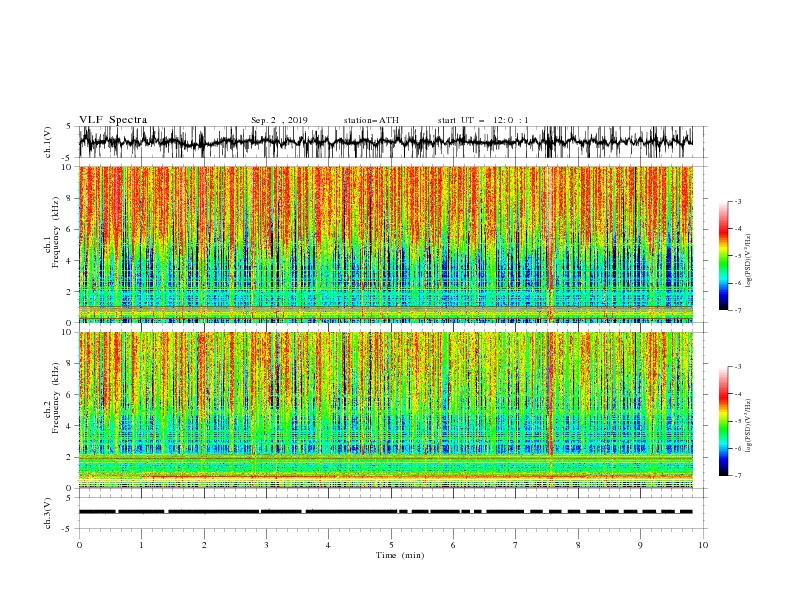Click the "8" tick on the time axis
The image size is (792, 612).
578,545
